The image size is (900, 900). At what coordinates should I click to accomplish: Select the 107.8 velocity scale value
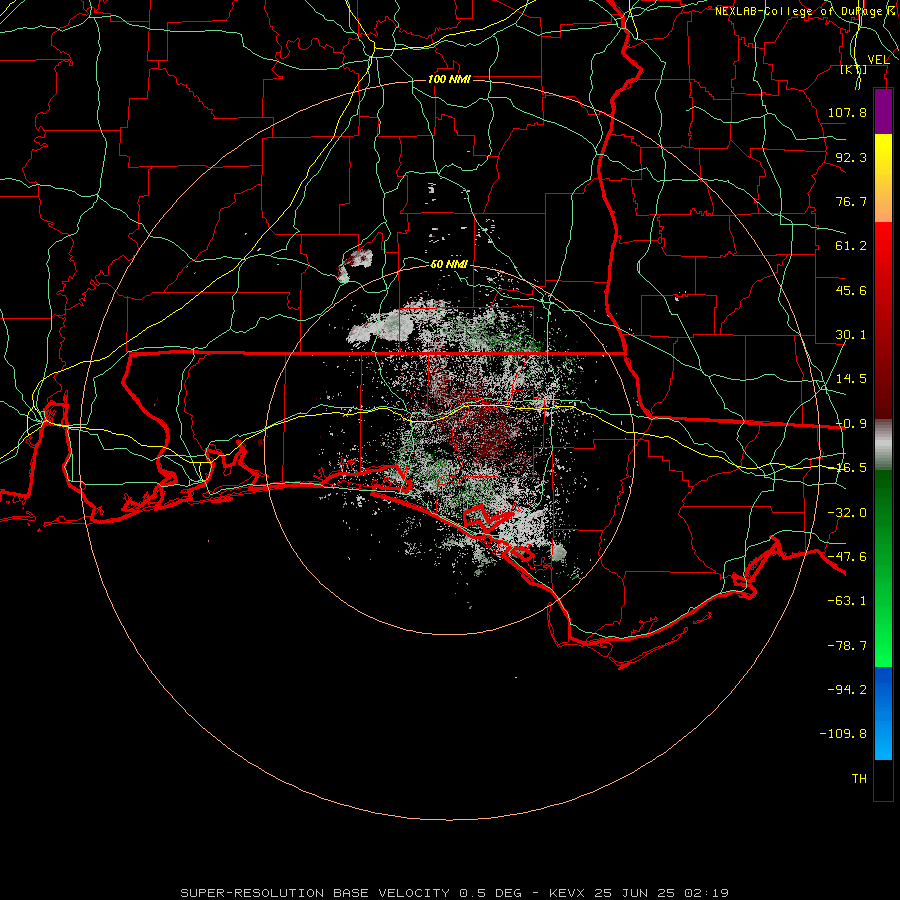click(847, 112)
